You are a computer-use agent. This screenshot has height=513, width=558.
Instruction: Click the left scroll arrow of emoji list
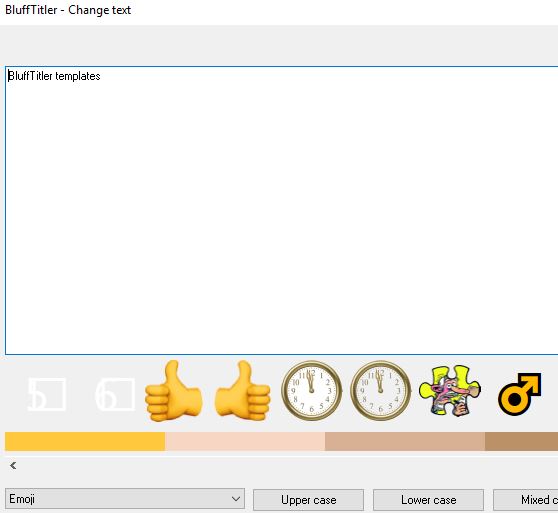click(13, 465)
